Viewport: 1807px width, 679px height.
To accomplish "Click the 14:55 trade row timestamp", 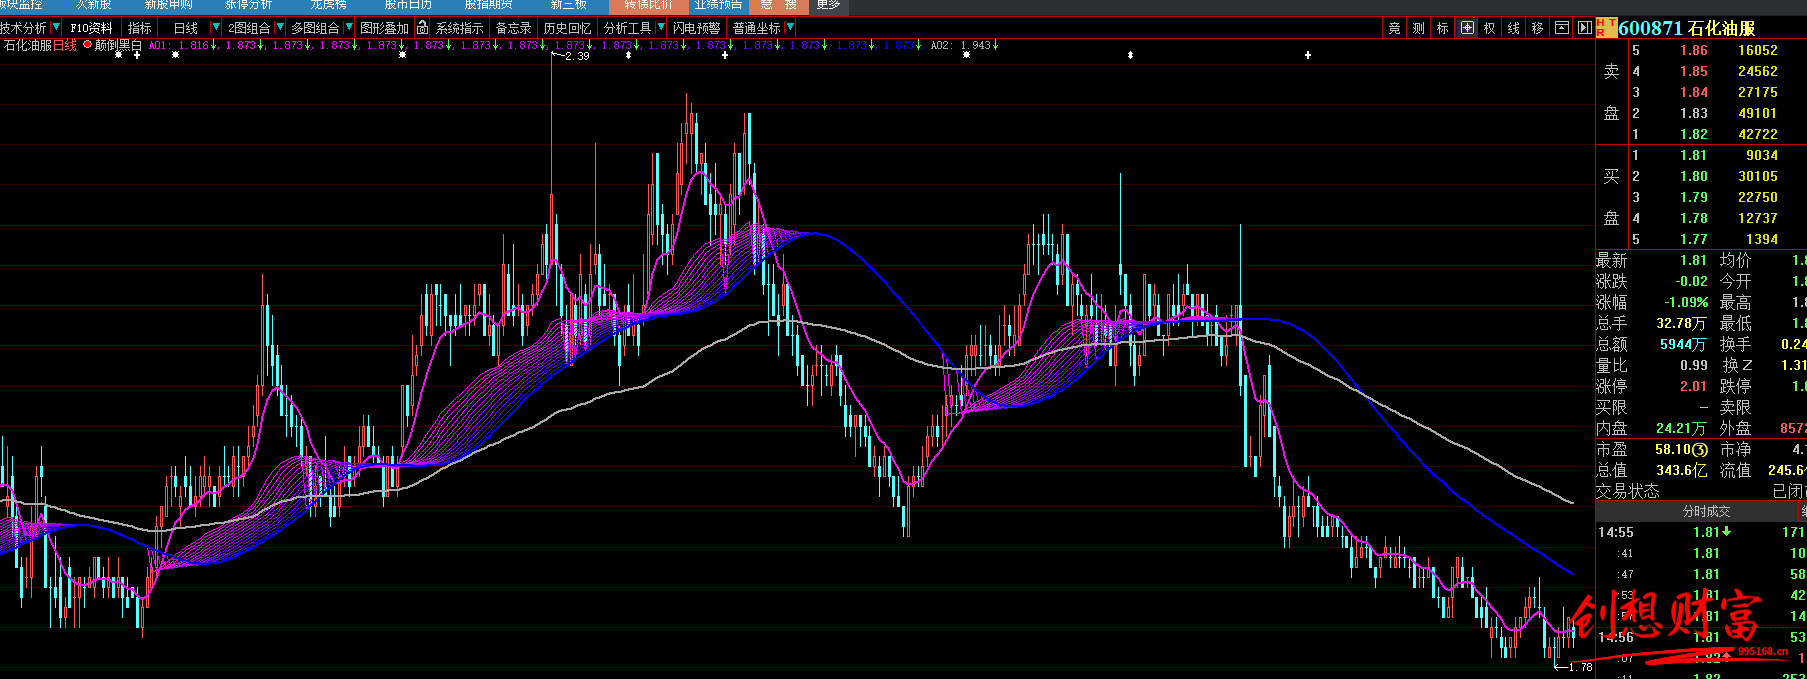I will coord(1615,532).
